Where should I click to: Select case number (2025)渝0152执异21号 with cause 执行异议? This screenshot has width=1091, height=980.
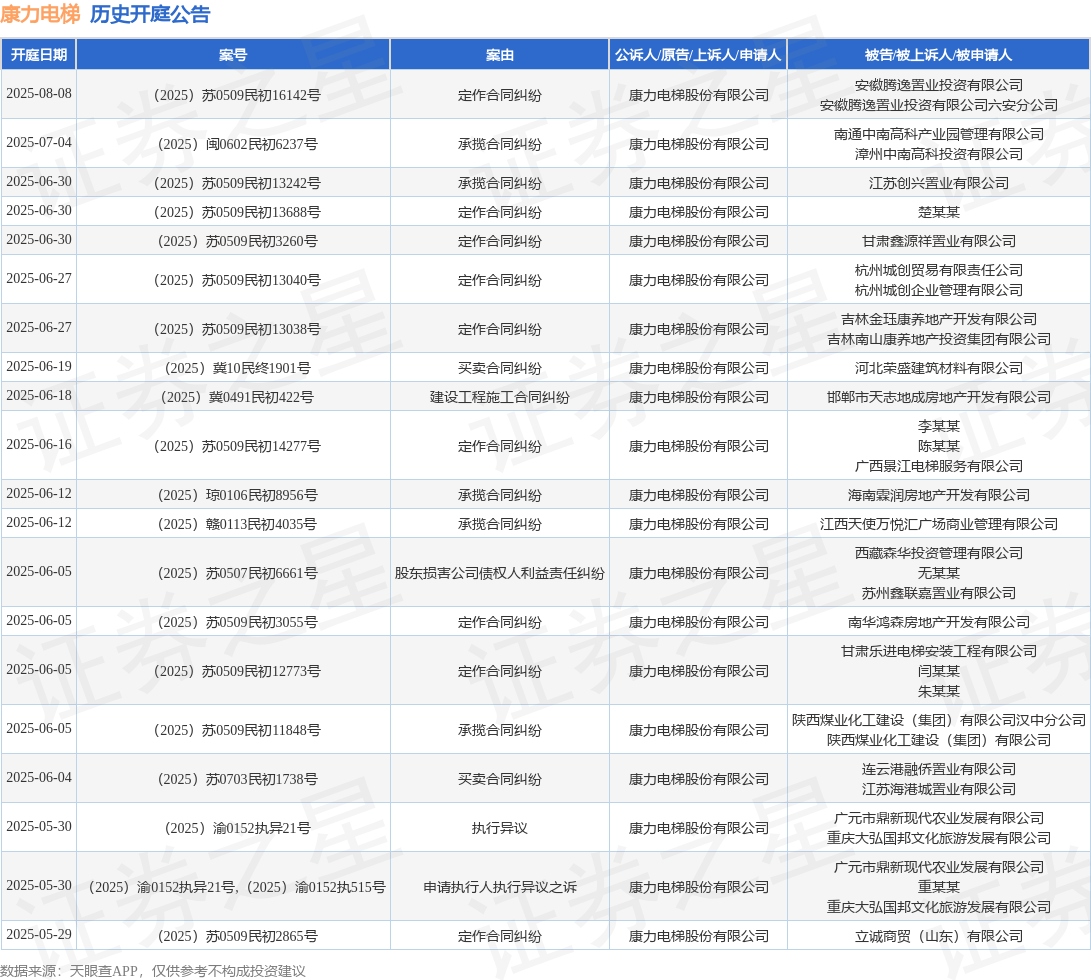tap(237, 828)
